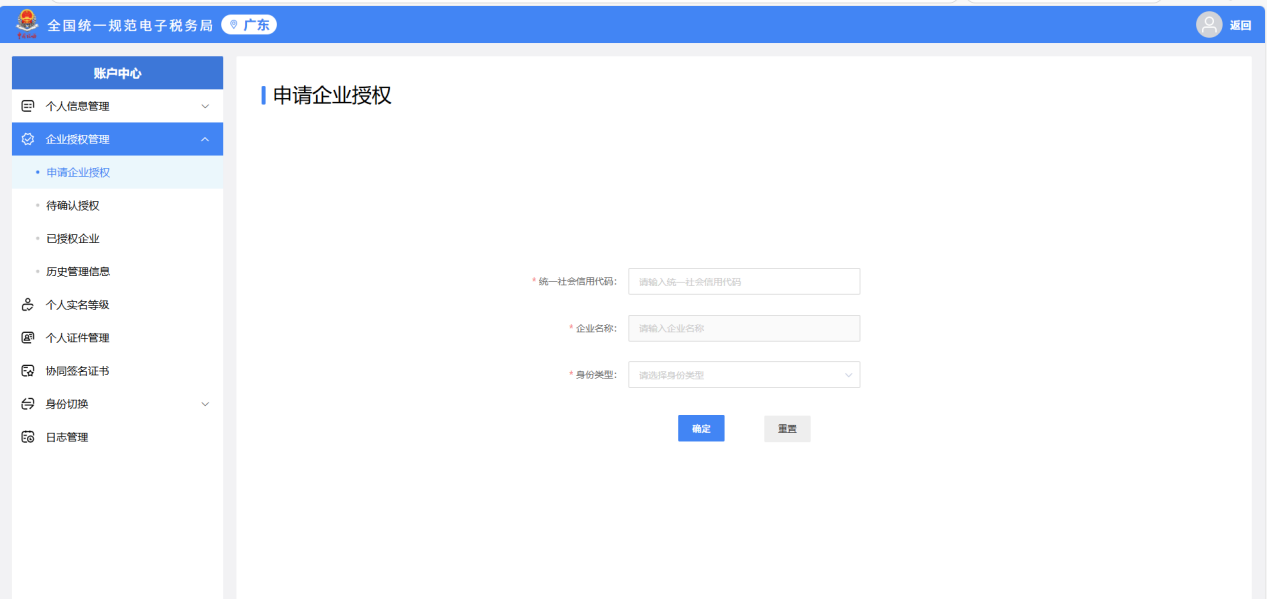The width and height of the screenshot is (1267, 599).
Task: Click the tax bureau emblem logo
Action: [26, 25]
